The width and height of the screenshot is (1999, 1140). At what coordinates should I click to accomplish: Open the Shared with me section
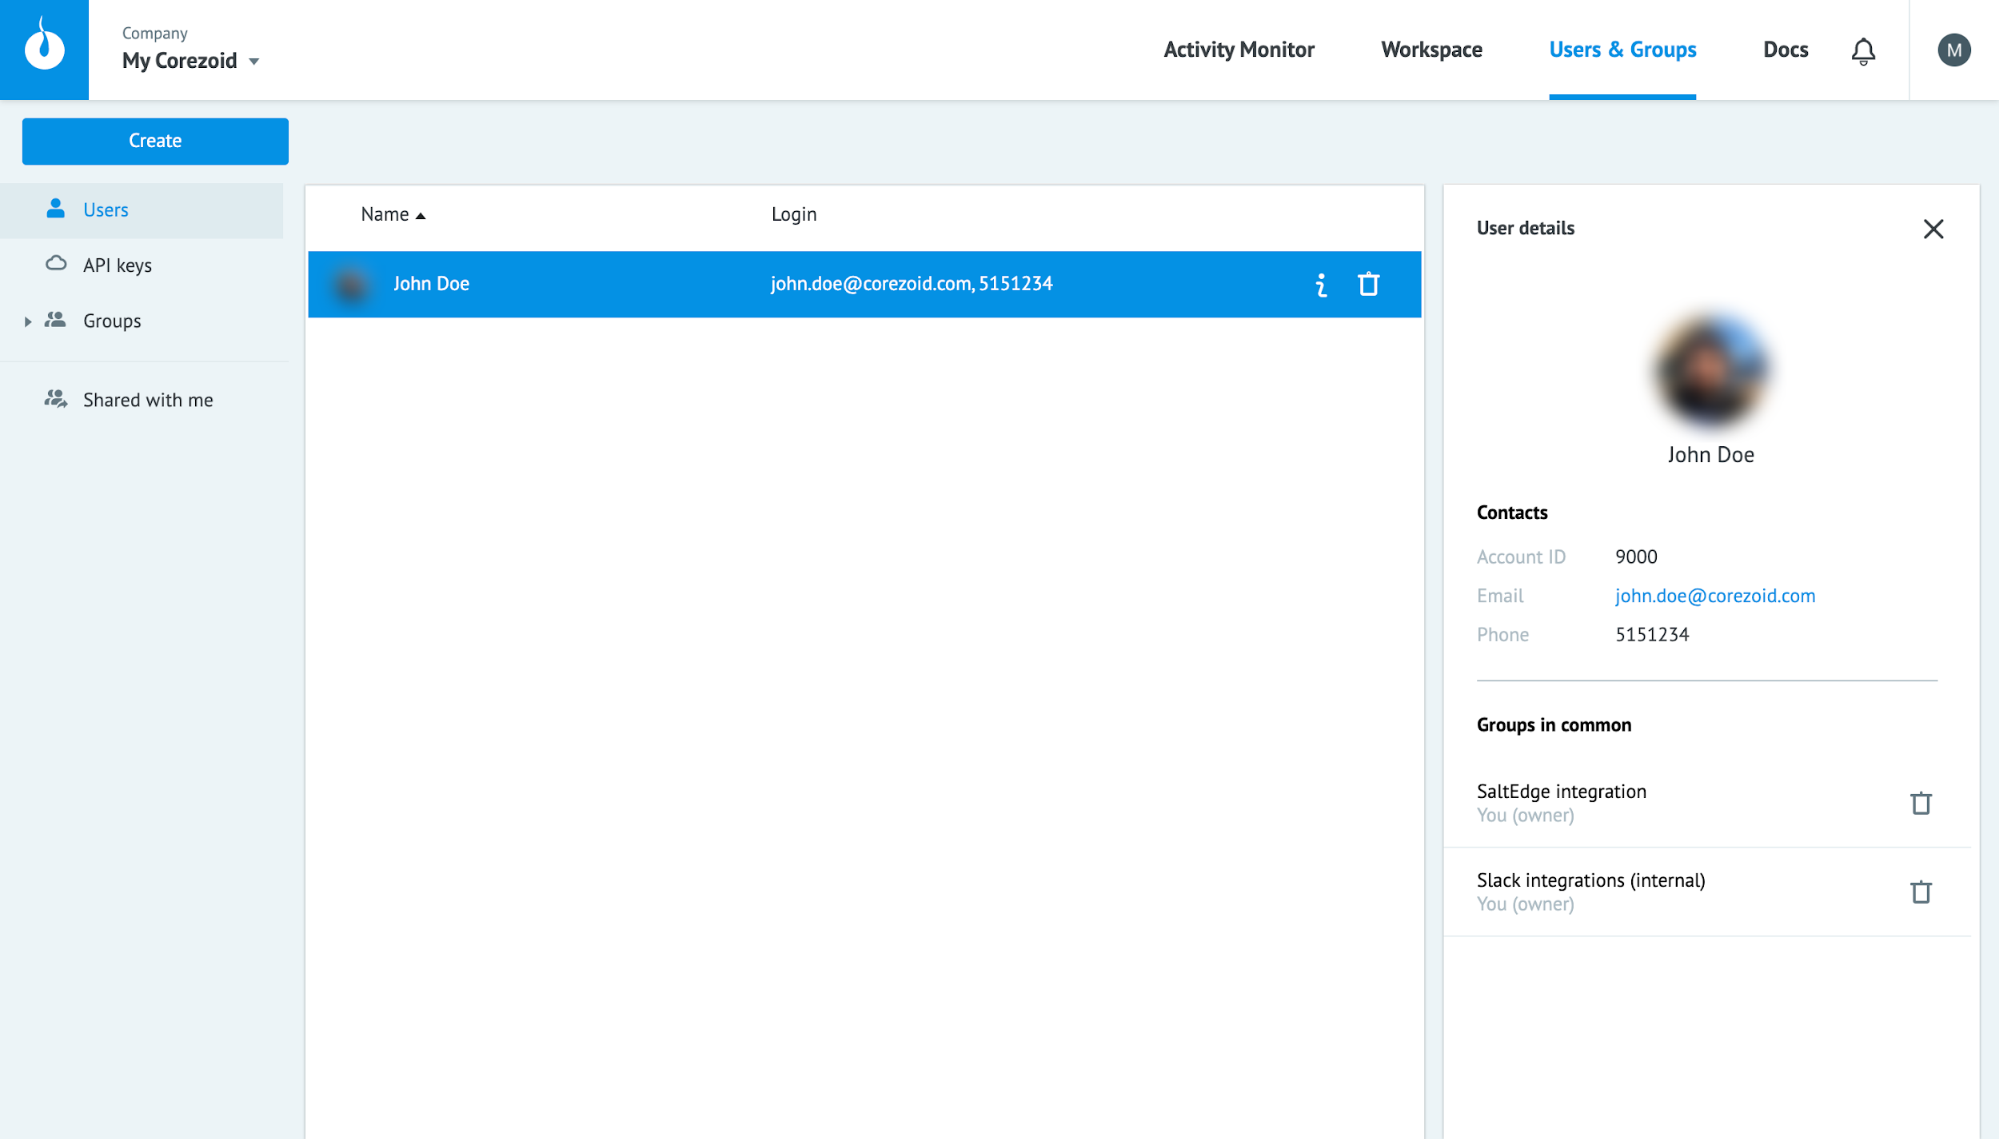148,398
